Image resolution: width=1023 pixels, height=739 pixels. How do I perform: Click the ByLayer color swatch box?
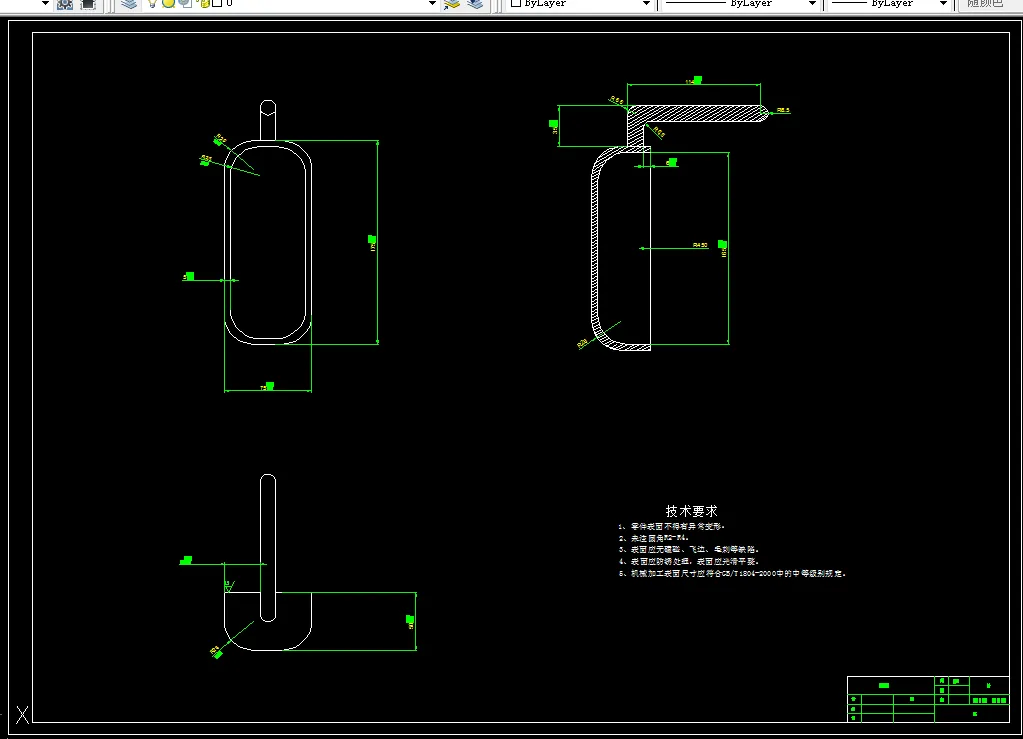pyautogui.click(x=516, y=3)
